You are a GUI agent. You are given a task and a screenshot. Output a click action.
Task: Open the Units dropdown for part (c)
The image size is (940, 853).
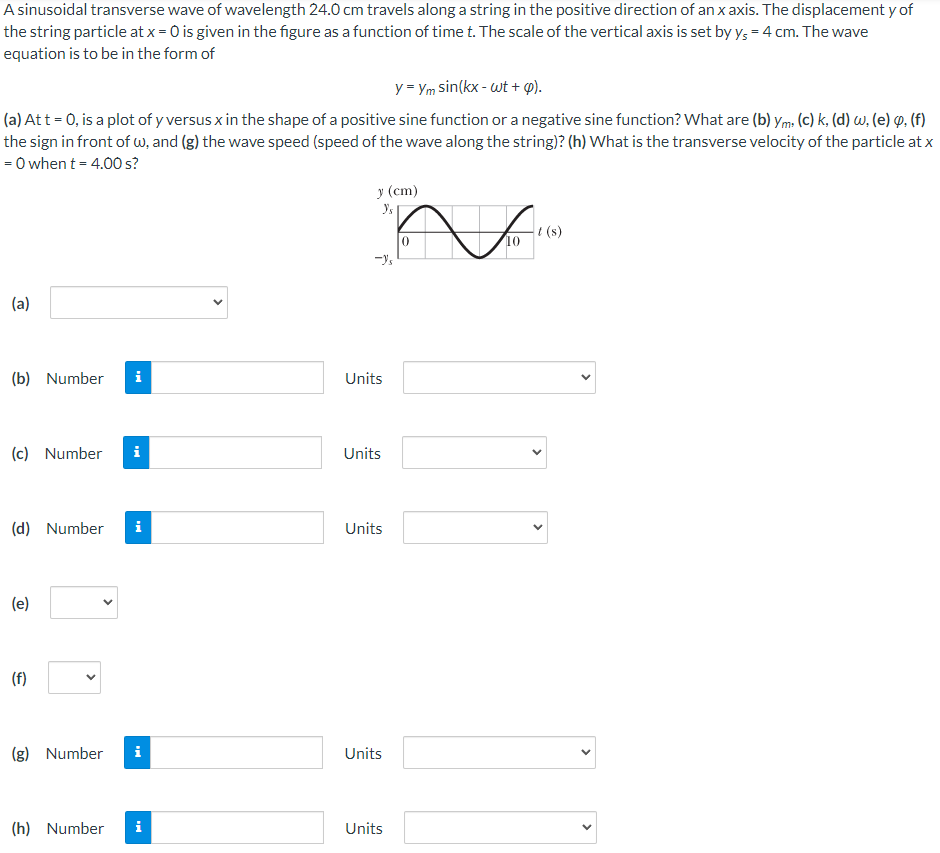[473, 452]
